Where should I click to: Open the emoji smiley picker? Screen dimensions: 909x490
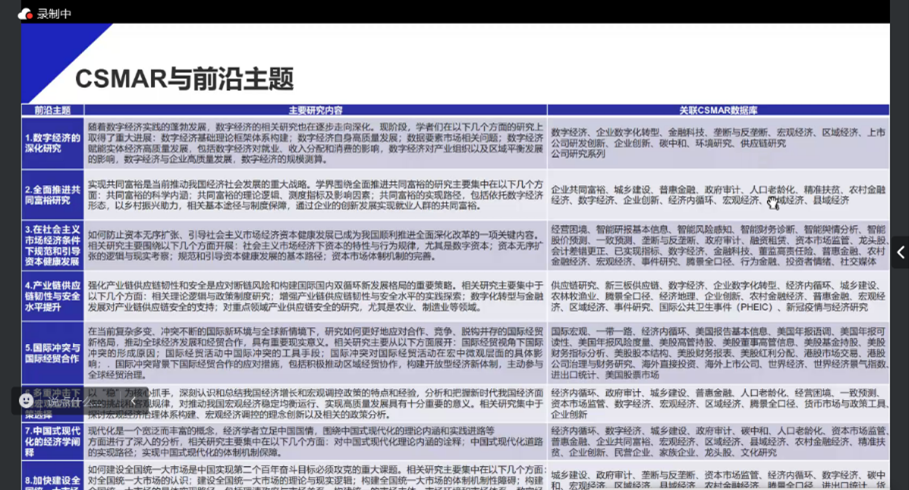click(x=26, y=401)
